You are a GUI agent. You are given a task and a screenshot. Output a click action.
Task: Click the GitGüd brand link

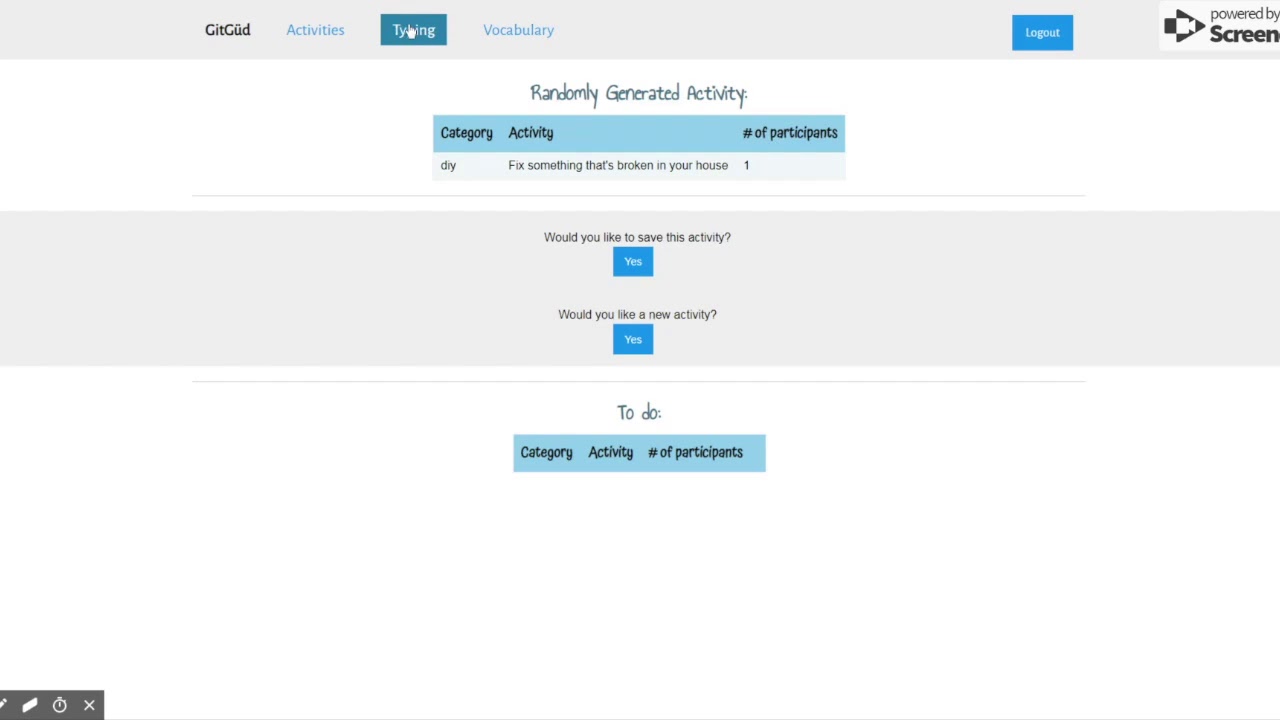228,30
